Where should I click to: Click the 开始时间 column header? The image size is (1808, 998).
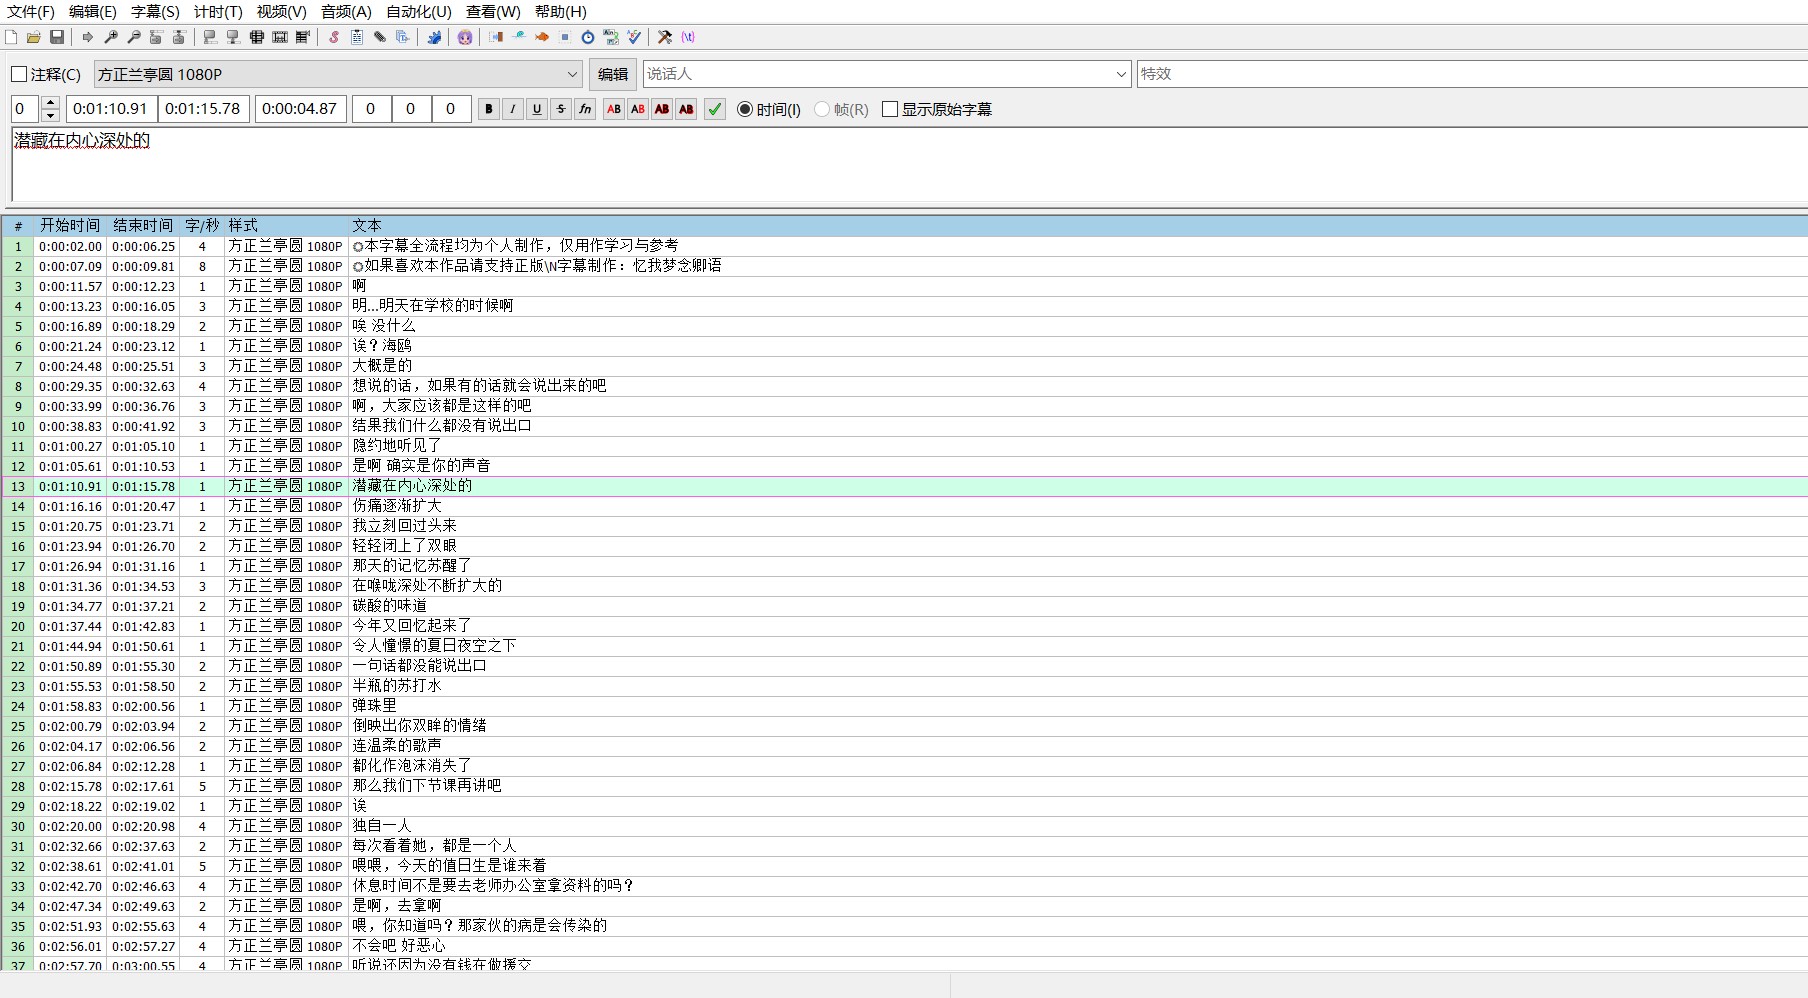(x=70, y=226)
